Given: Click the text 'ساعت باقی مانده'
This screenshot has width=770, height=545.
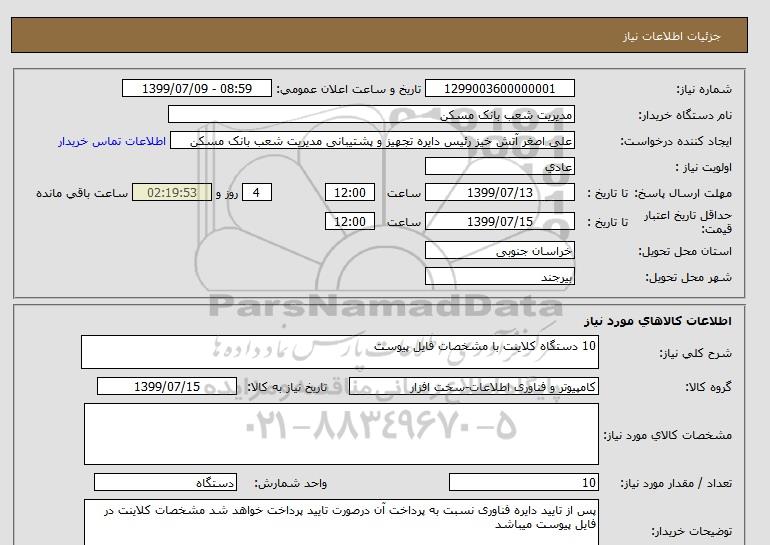Looking at the screenshot, I should 82,193.
